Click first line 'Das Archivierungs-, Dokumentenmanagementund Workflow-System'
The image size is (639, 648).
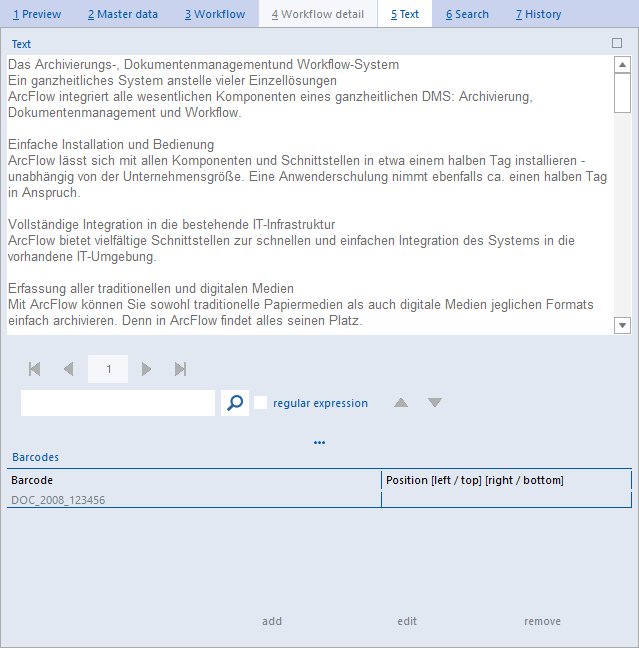203,65
